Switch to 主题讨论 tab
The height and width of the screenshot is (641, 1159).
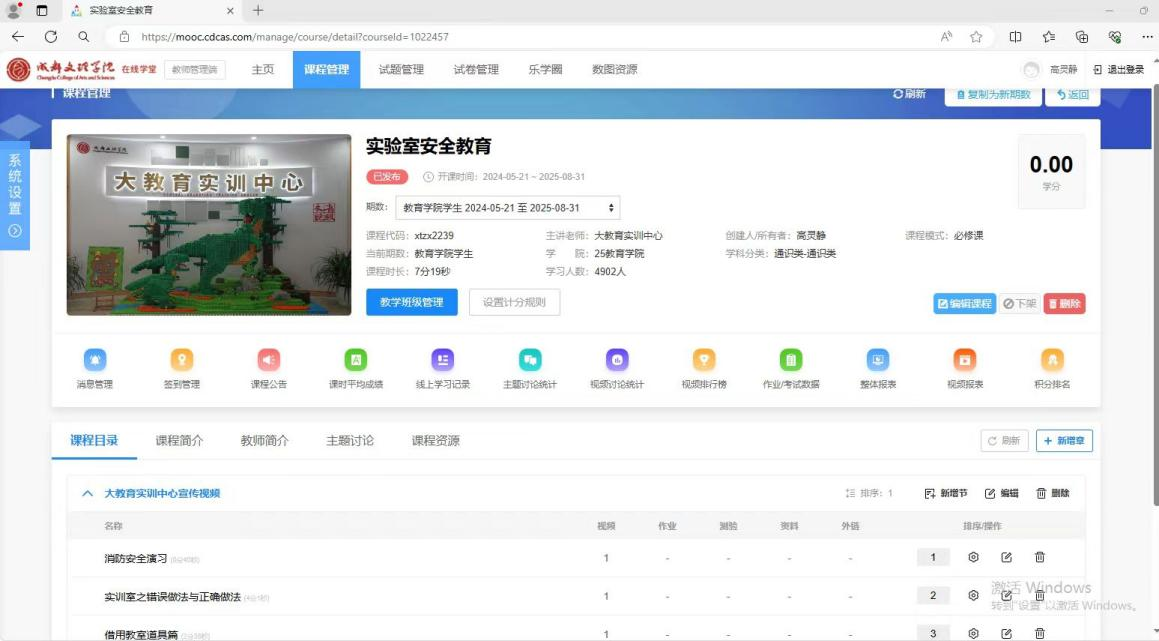[350, 441]
